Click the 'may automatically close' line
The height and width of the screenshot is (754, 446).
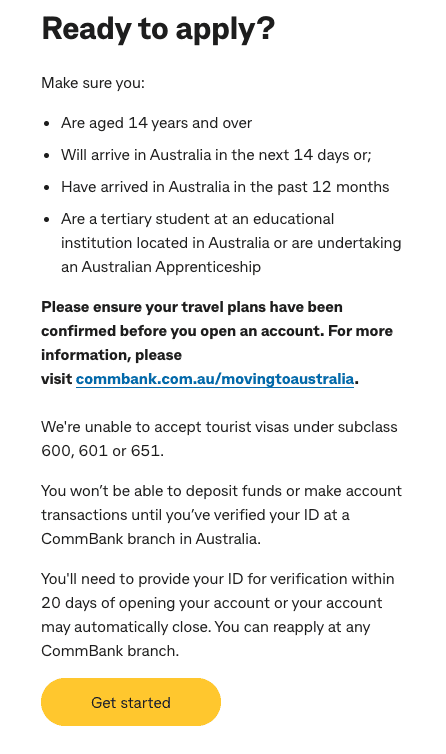click(205, 627)
